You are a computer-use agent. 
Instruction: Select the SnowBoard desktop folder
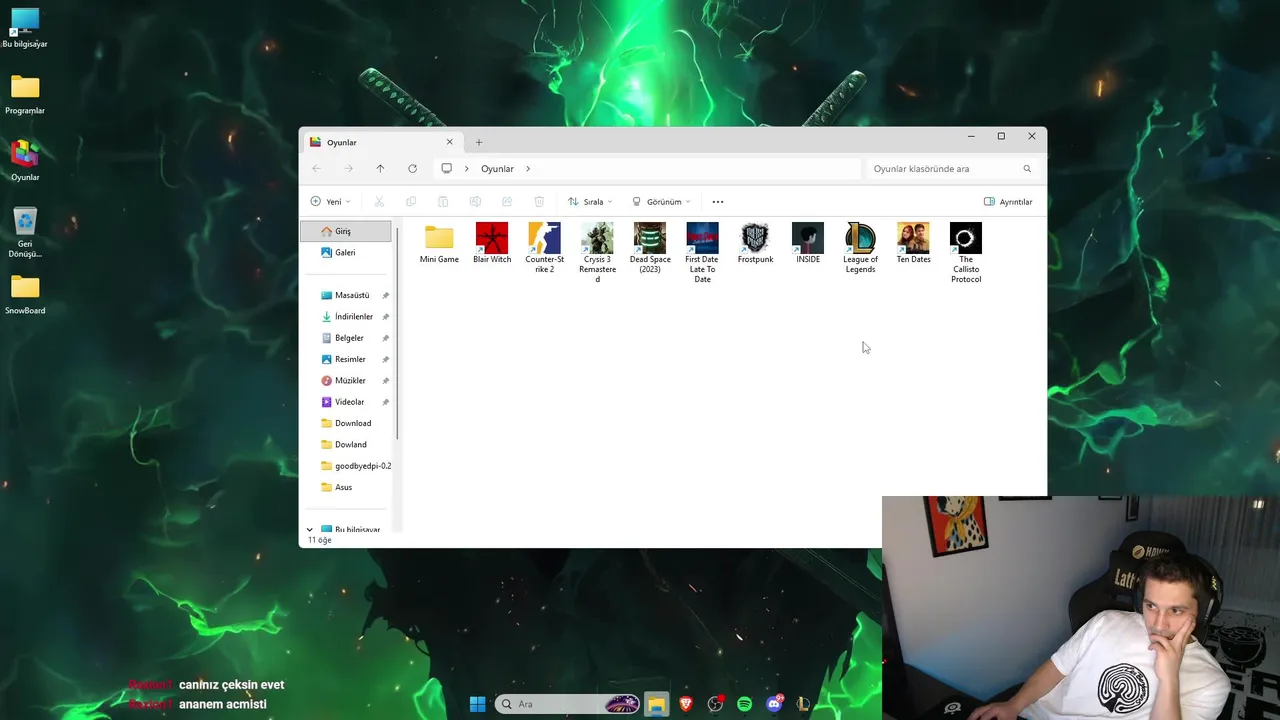click(x=25, y=295)
